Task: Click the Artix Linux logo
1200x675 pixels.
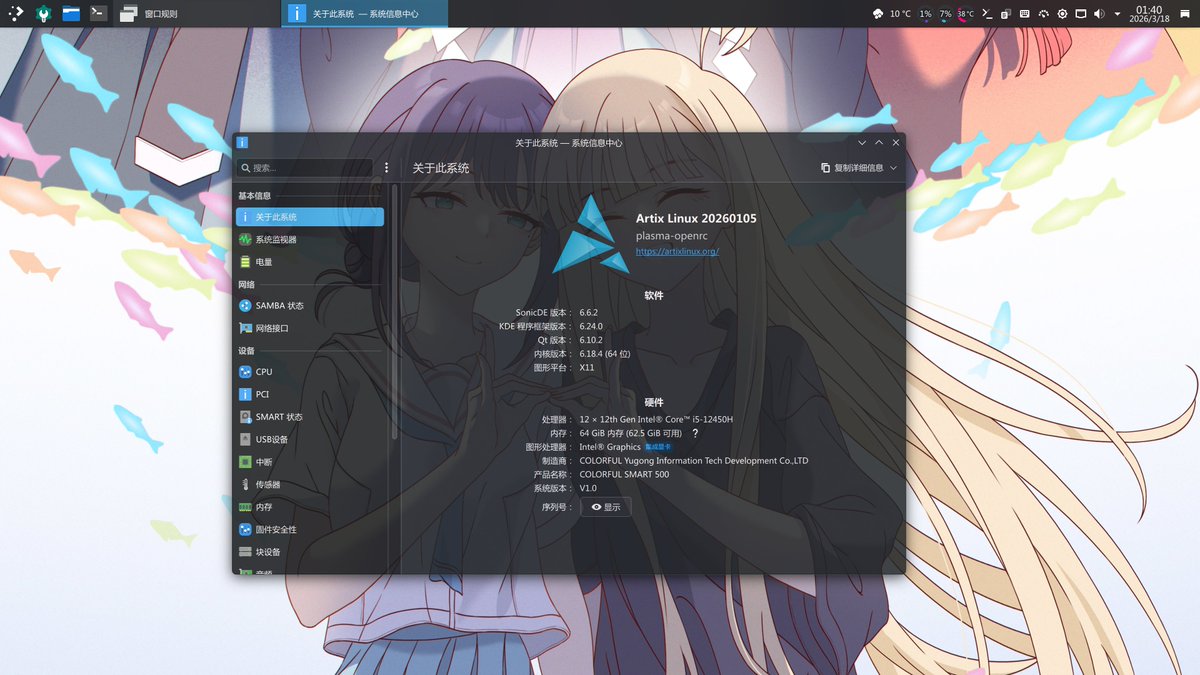Action: click(x=589, y=234)
